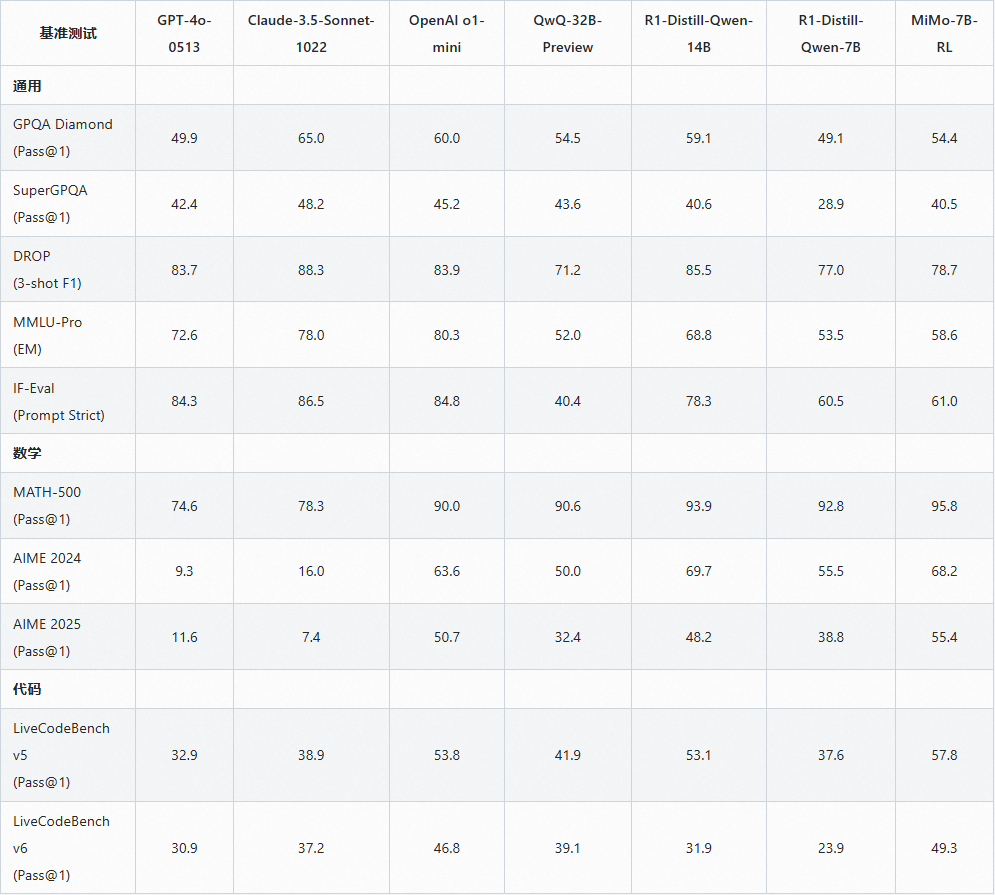Click the QwQ-32B-Preview header cell
The width and height of the screenshot is (995, 895).
pyautogui.click(x=567, y=34)
